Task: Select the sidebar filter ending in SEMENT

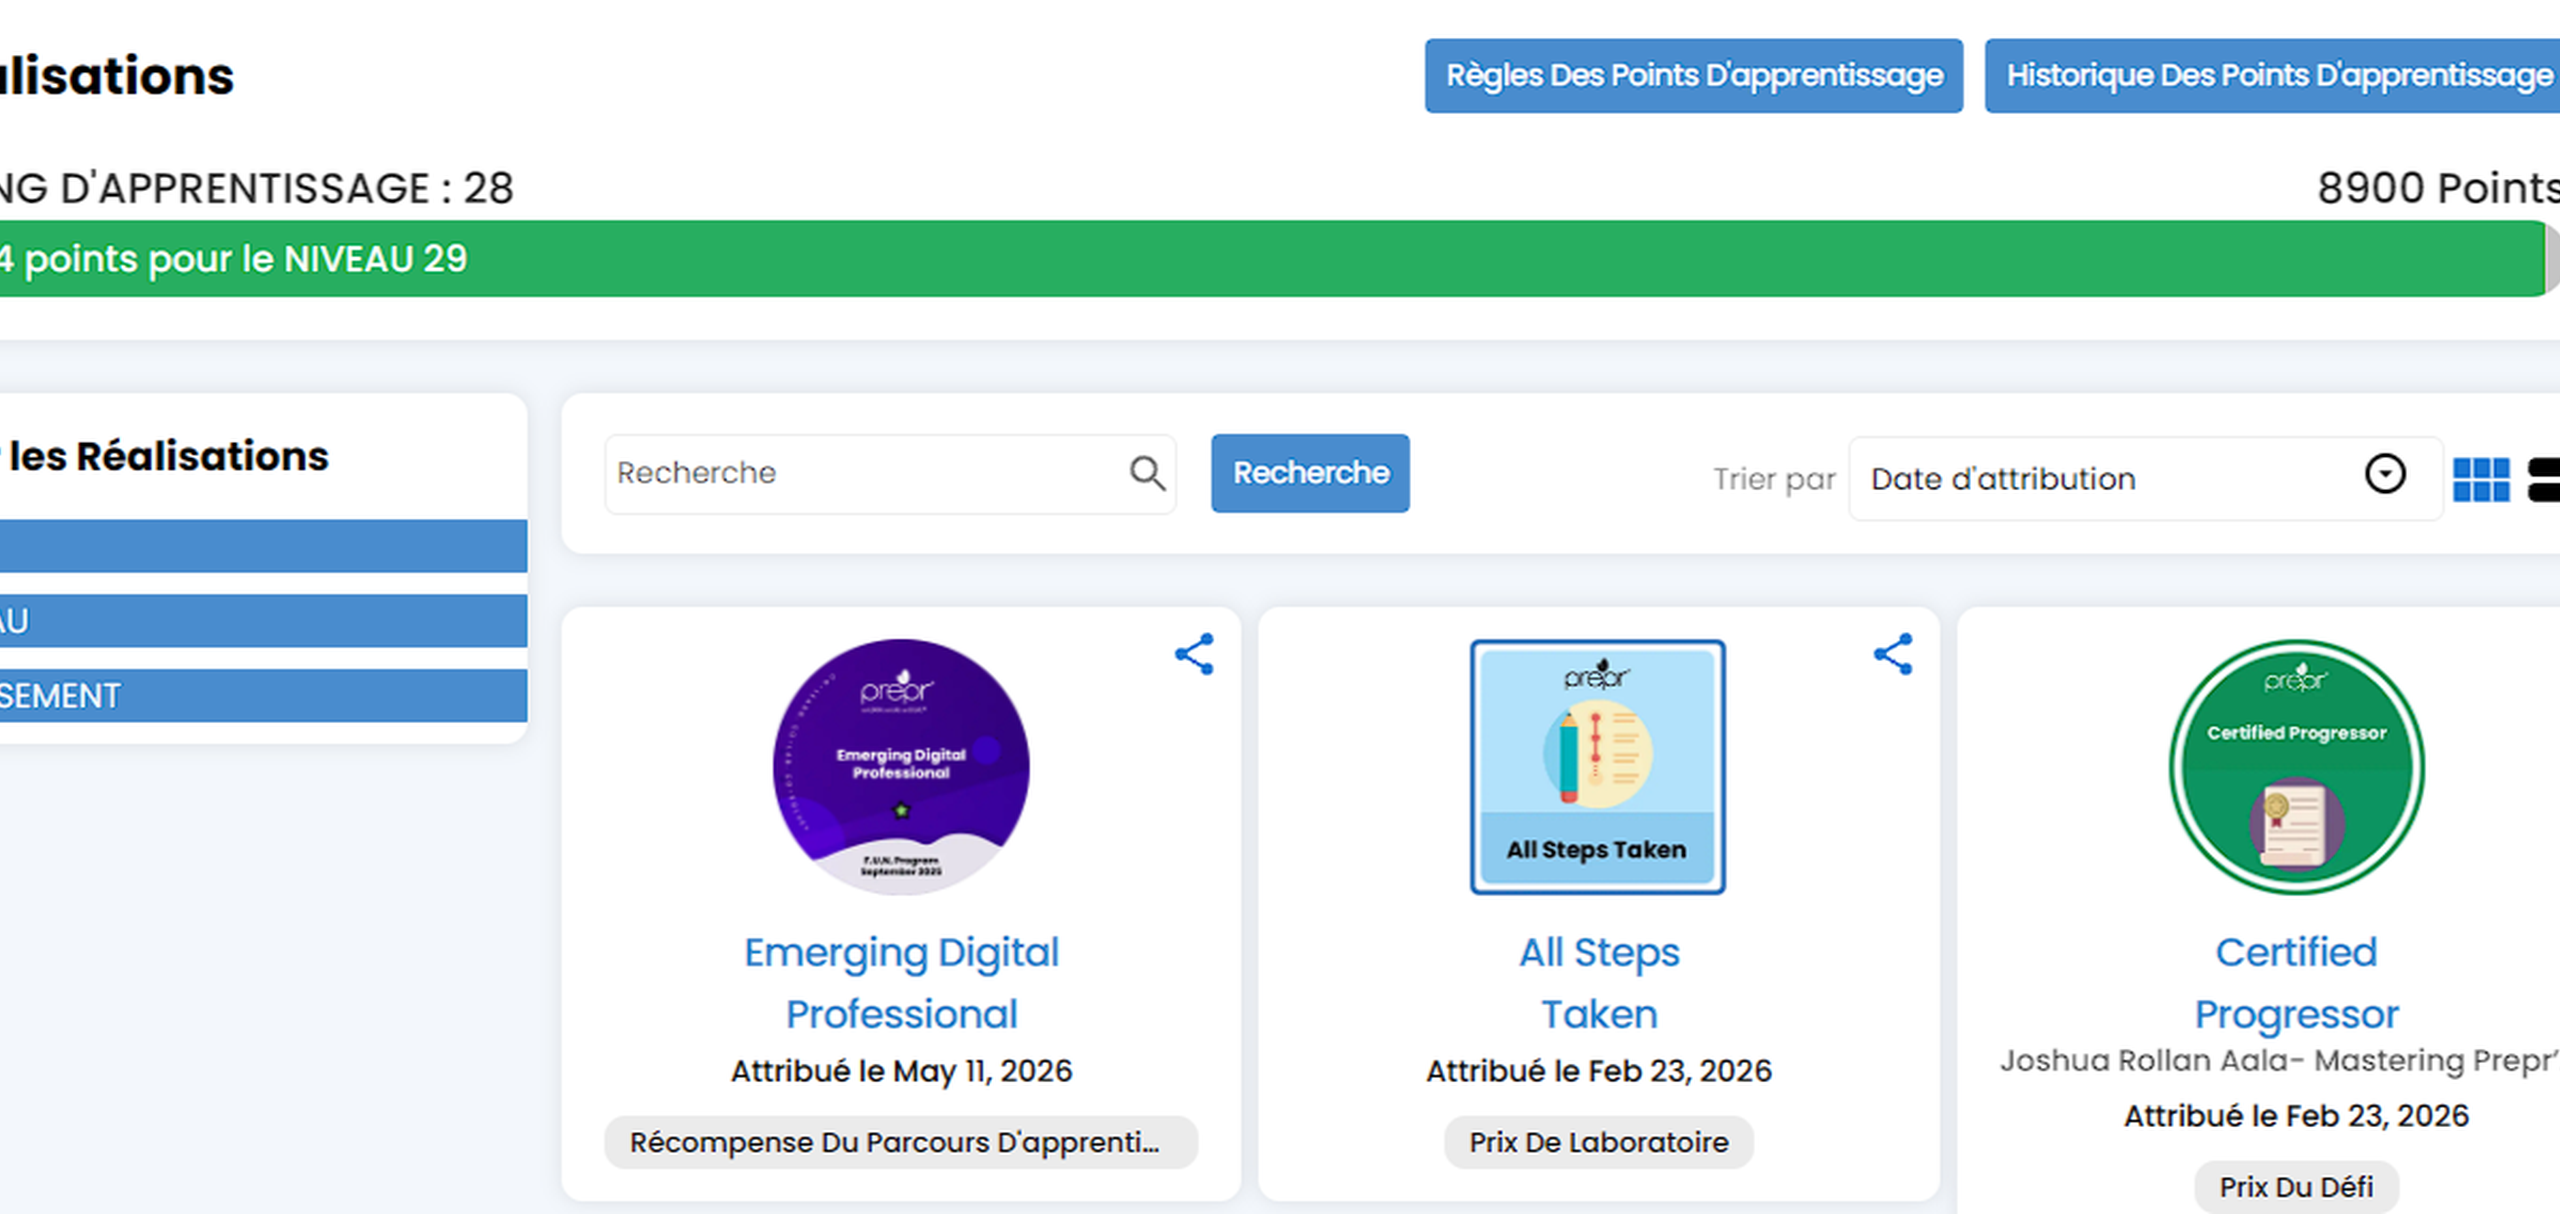Action: click(263, 696)
